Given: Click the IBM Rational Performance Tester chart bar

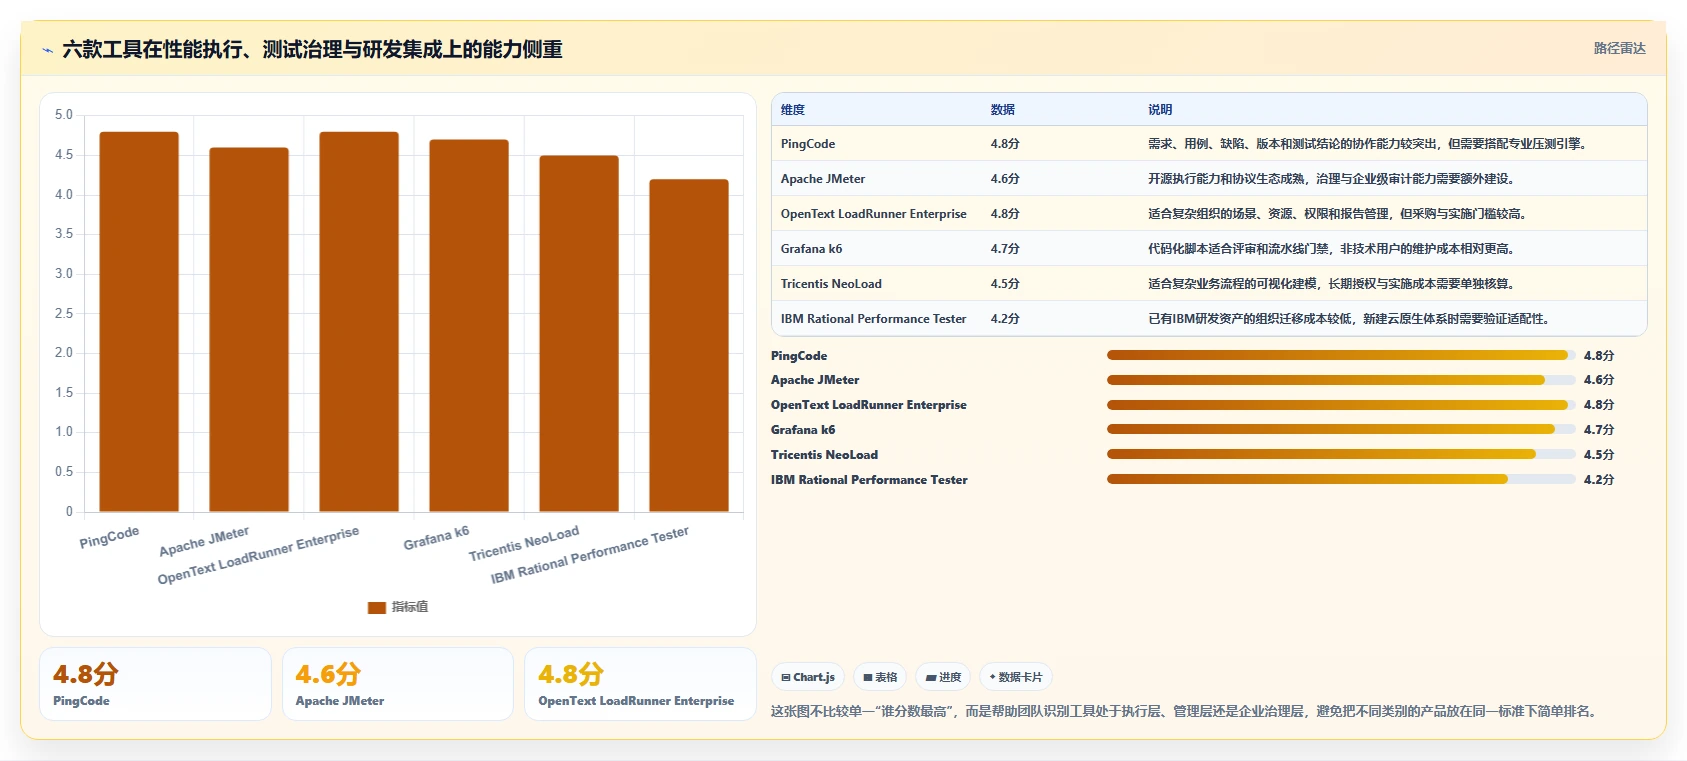Looking at the screenshot, I should pyautogui.click(x=689, y=346).
